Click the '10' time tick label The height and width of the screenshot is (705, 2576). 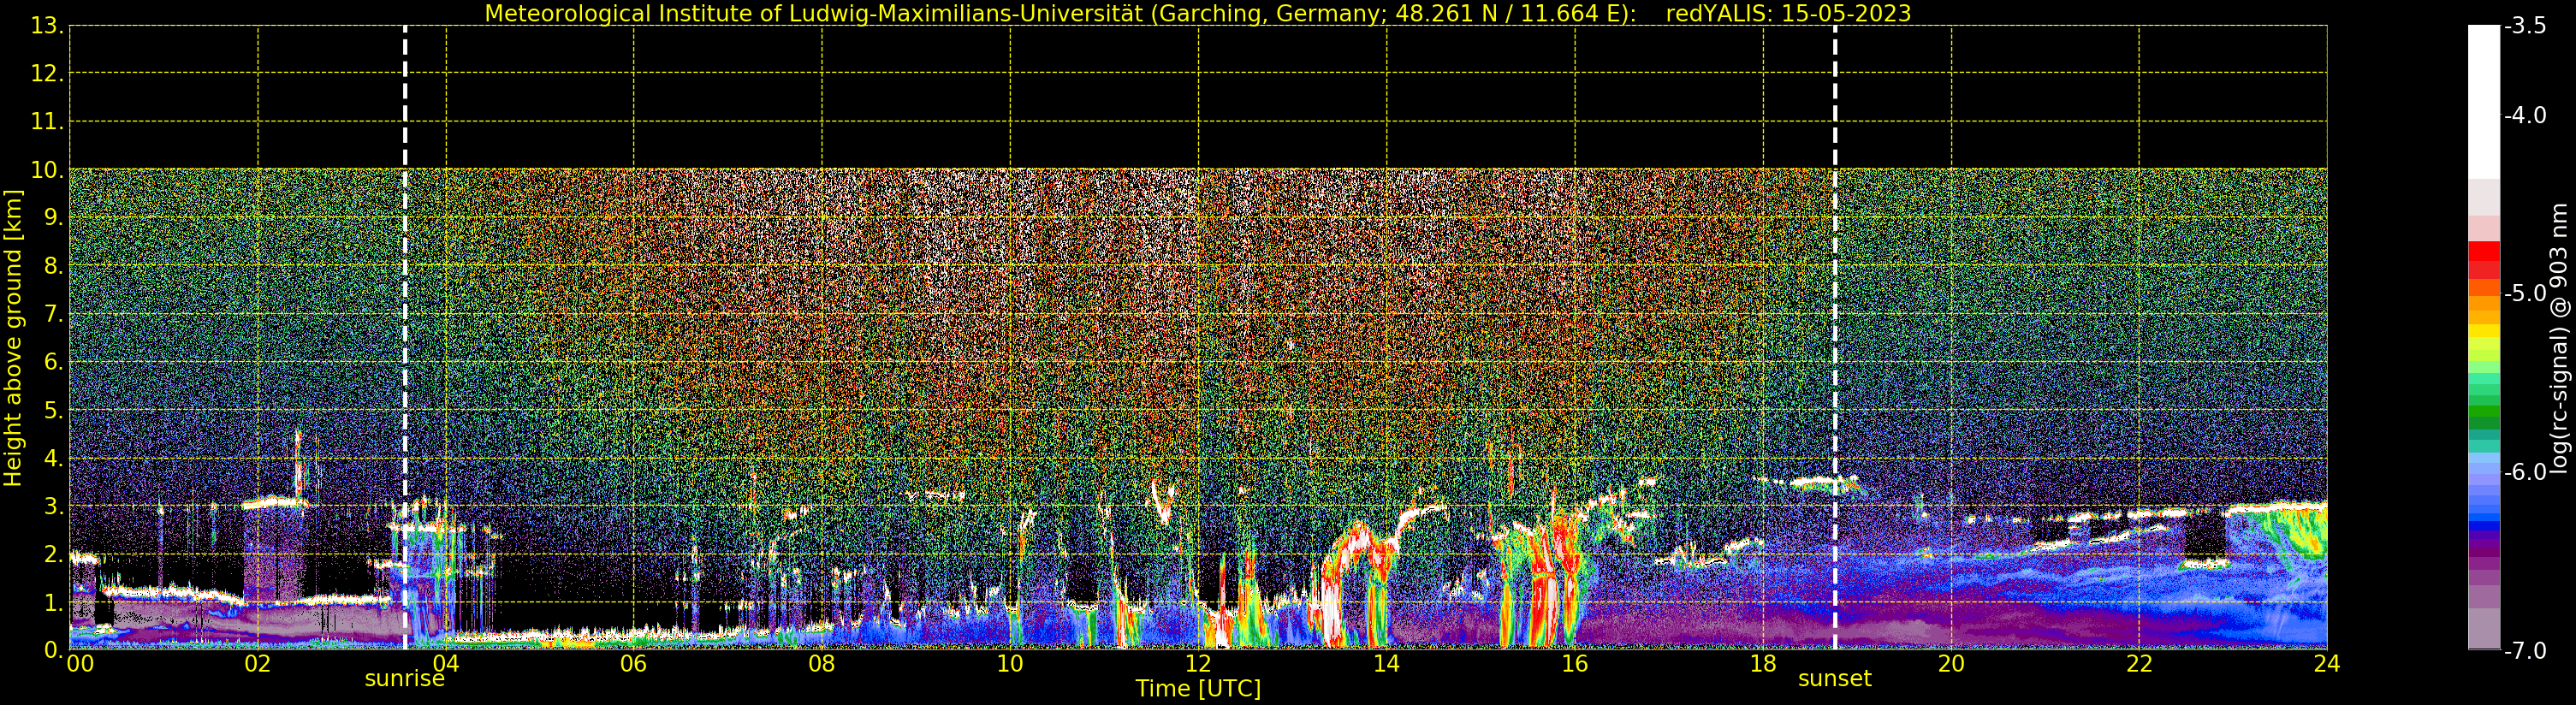pos(1010,663)
